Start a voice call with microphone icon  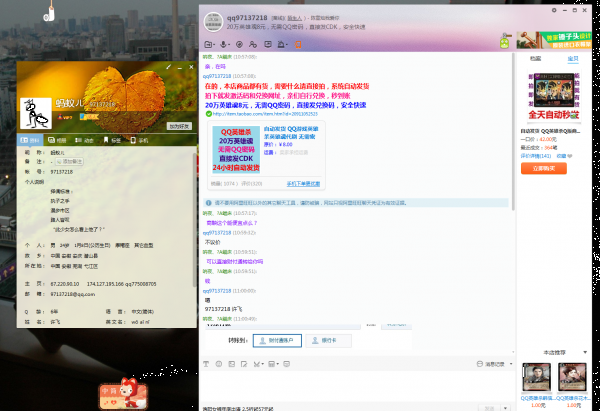pyautogui.click(x=223, y=45)
